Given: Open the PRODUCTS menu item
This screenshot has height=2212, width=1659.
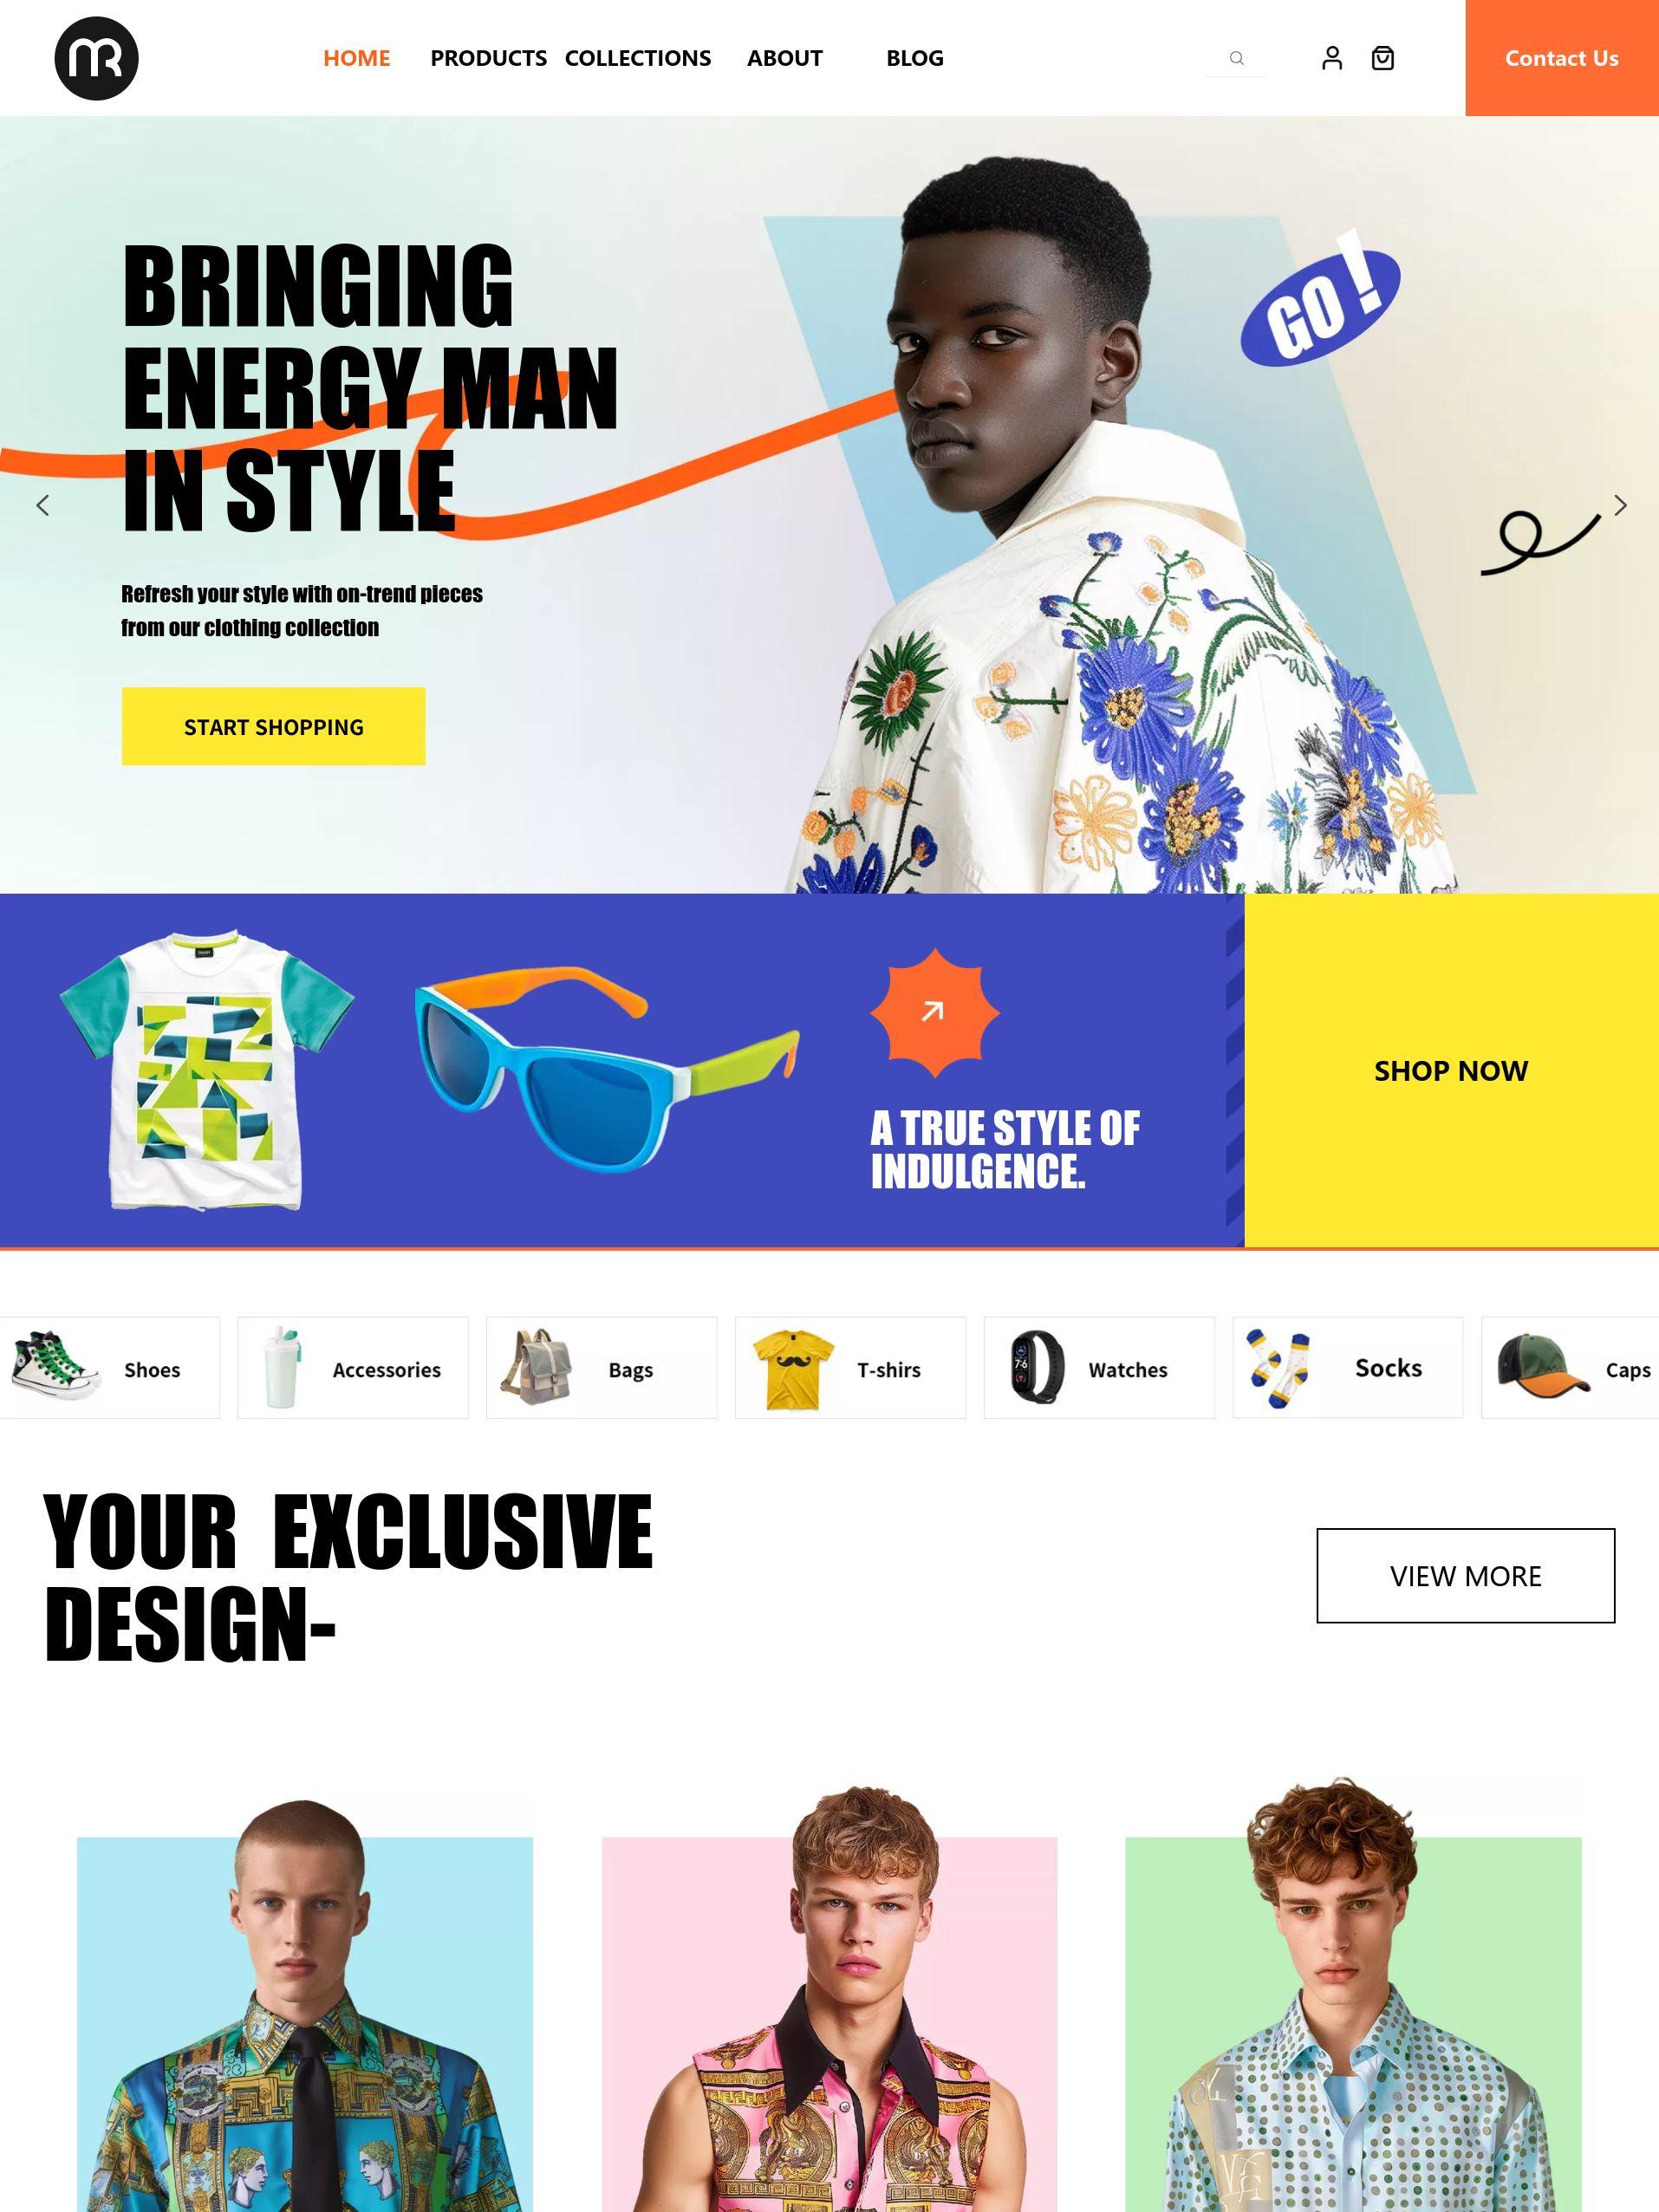Looking at the screenshot, I should (488, 58).
